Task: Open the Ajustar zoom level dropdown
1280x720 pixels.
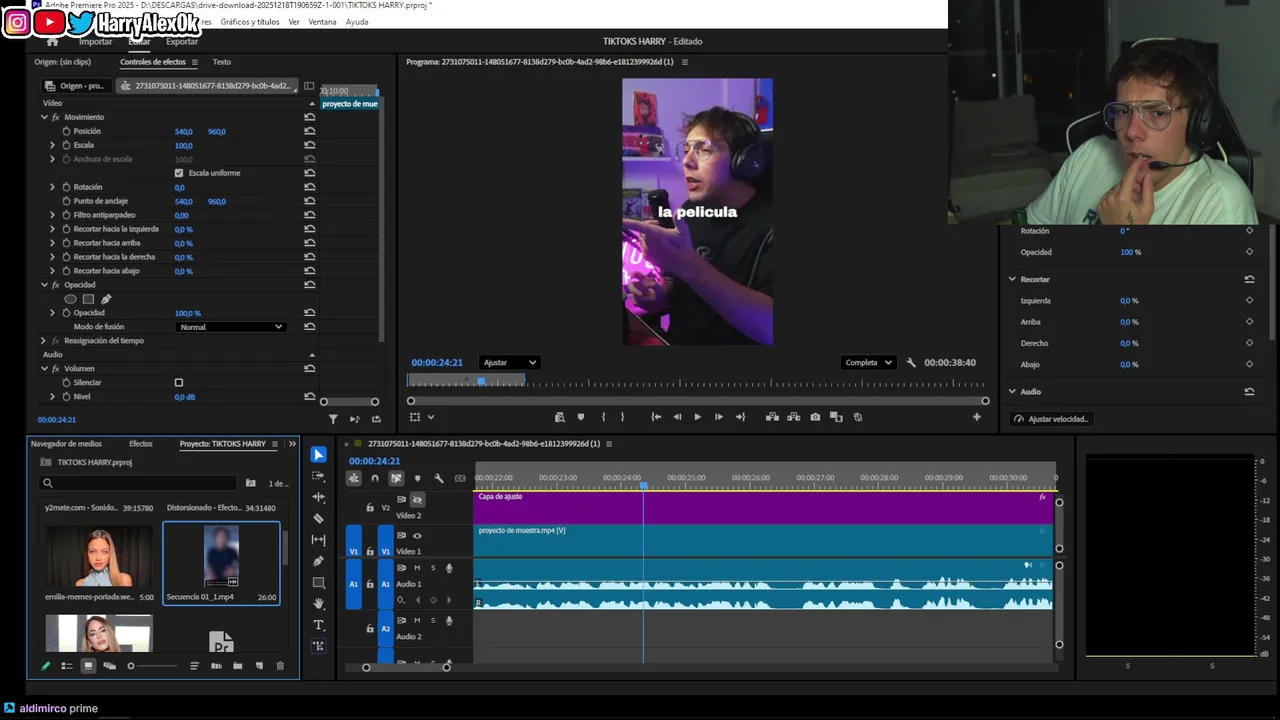Action: pyautogui.click(x=509, y=362)
